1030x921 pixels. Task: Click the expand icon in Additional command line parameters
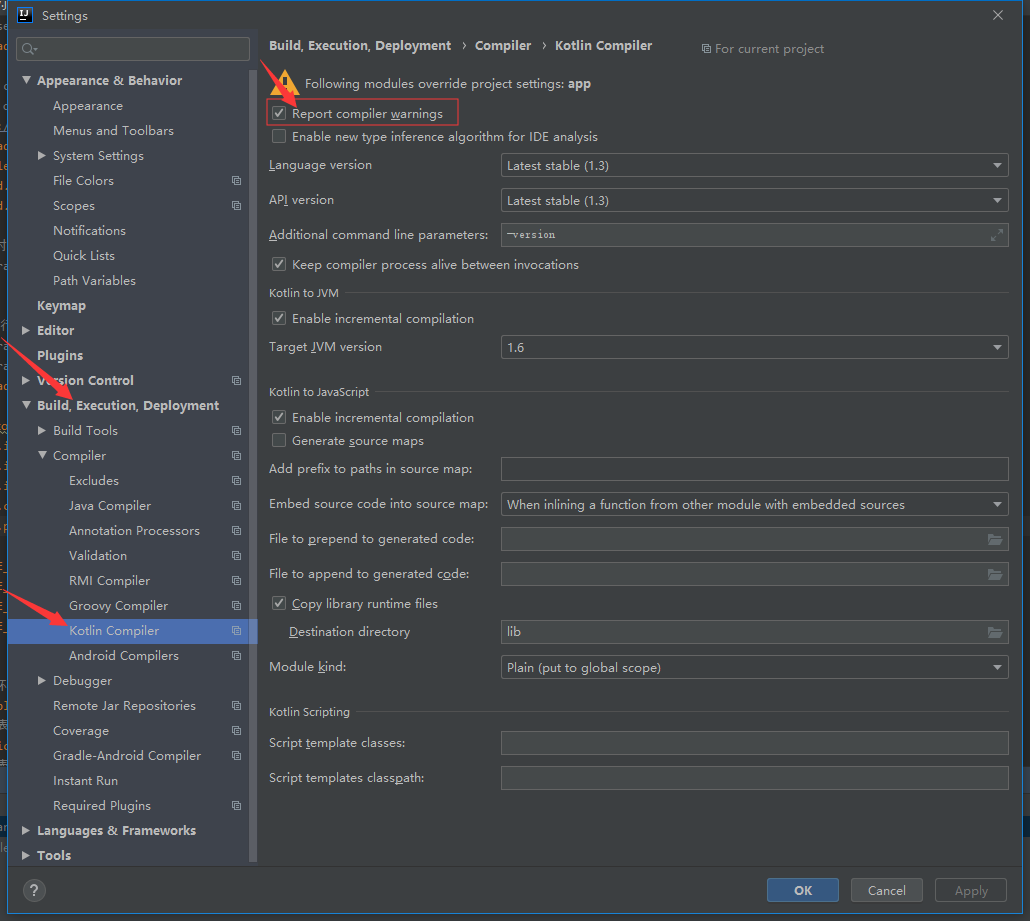996,235
